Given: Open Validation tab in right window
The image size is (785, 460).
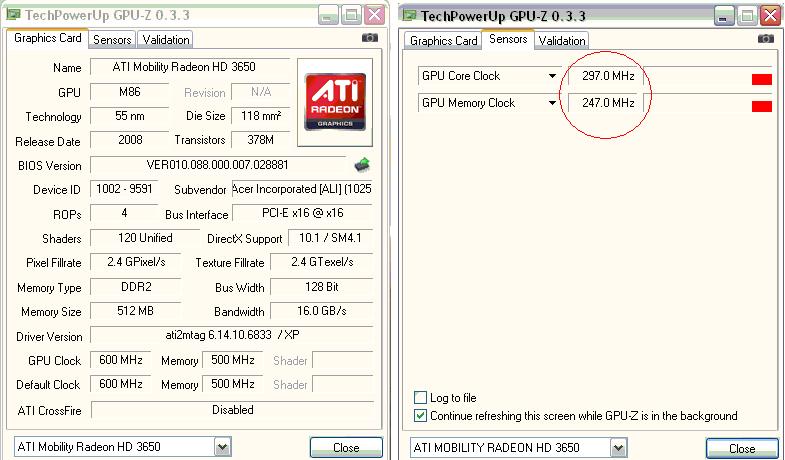Looking at the screenshot, I should (562, 41).
